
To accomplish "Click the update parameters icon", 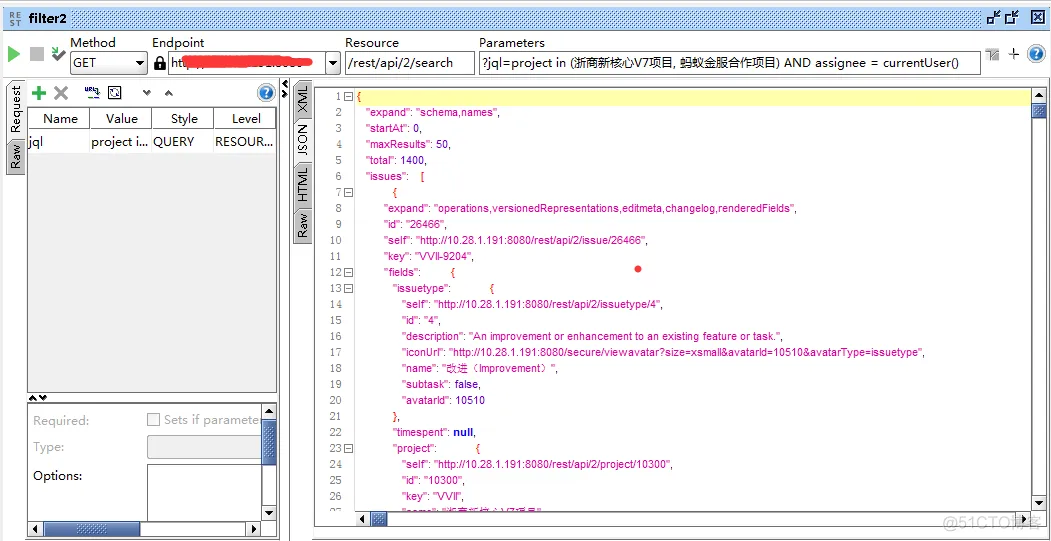I will [x=115, y=93].
